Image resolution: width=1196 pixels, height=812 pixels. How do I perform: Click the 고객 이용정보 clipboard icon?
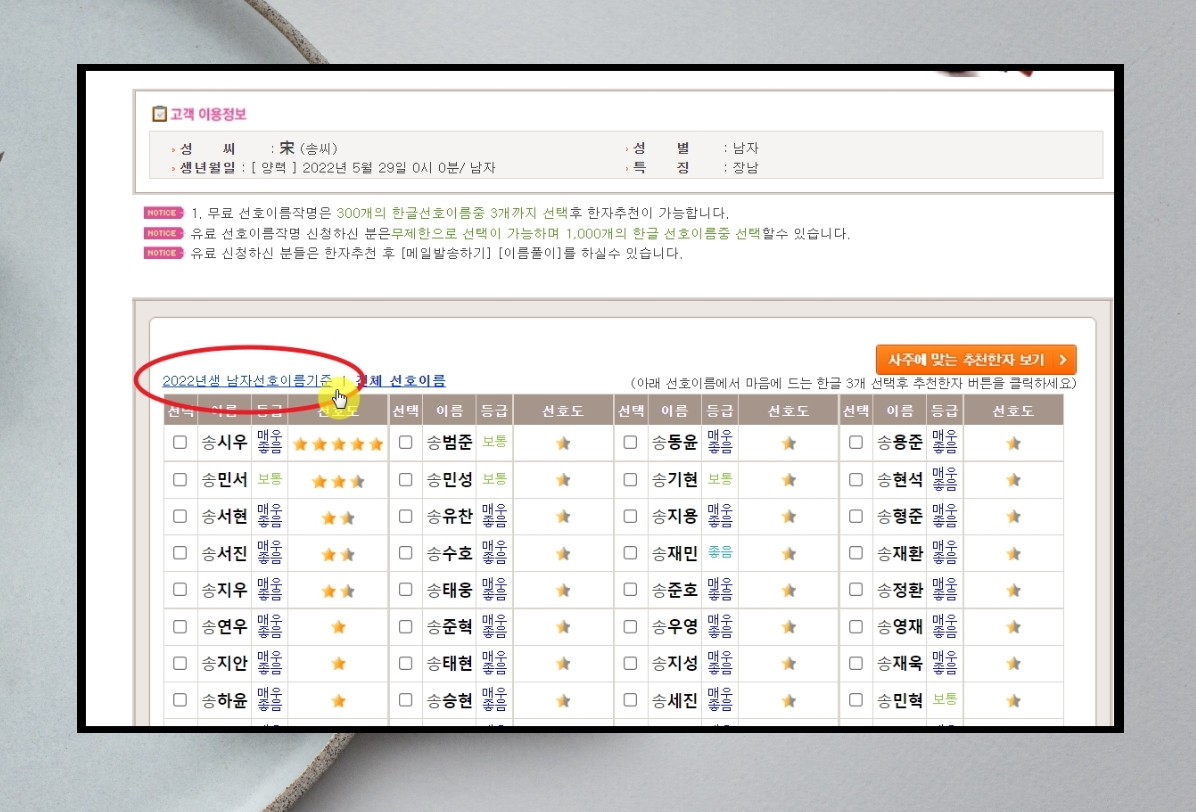tap(159, 114)
